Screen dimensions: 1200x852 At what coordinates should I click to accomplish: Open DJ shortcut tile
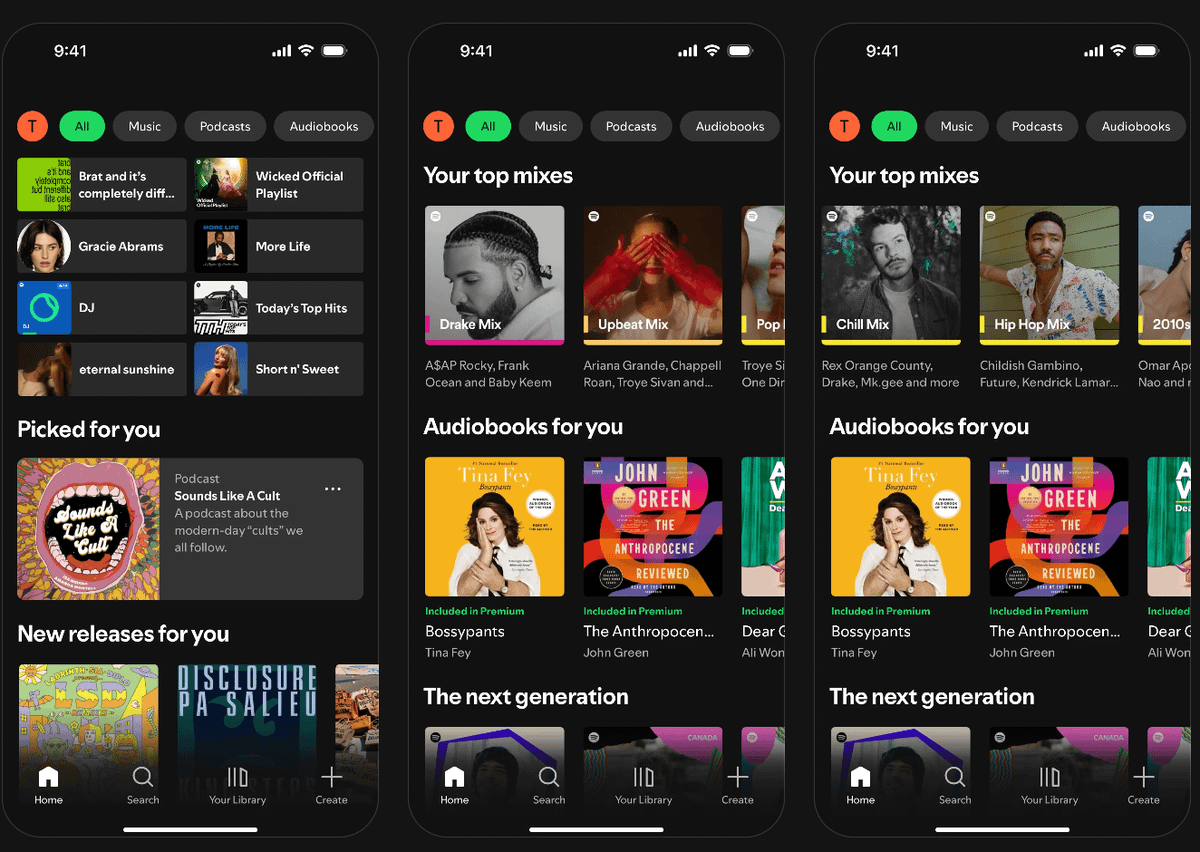(x=102, y=308)
